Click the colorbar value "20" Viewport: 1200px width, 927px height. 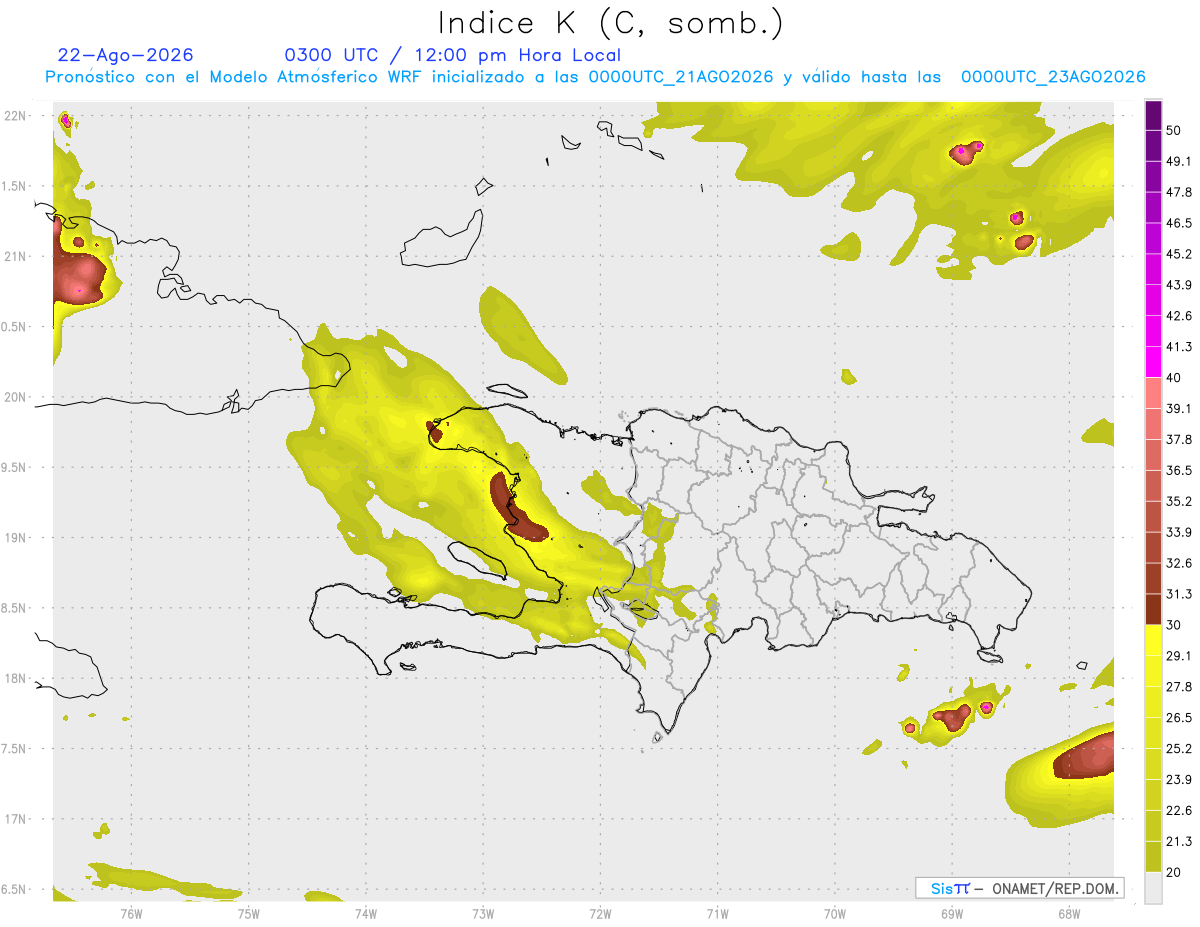click(x=1174, y=873)
